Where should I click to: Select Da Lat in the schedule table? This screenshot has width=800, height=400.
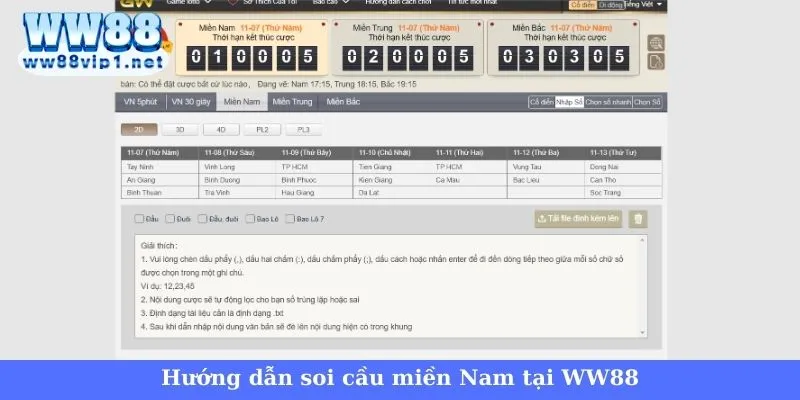[x=368, y=193]
